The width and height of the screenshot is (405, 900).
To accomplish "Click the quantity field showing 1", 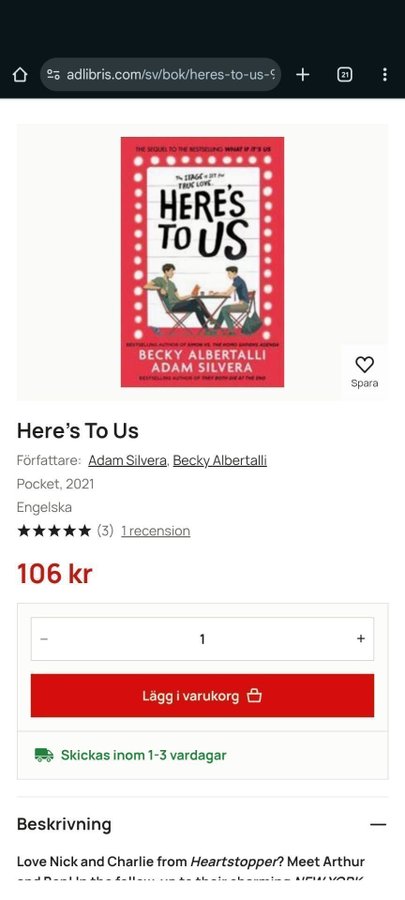I will 202,639.
